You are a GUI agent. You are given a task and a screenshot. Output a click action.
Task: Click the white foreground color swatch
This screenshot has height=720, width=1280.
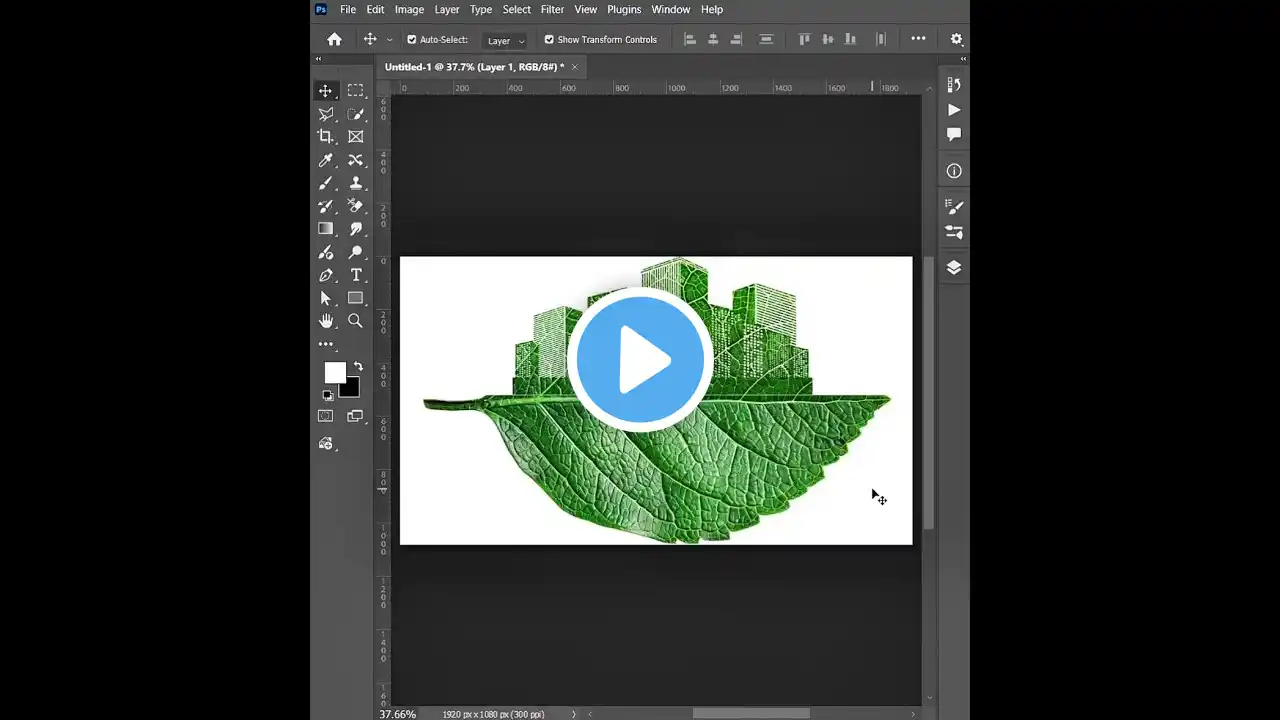click(x=335, y=372)
